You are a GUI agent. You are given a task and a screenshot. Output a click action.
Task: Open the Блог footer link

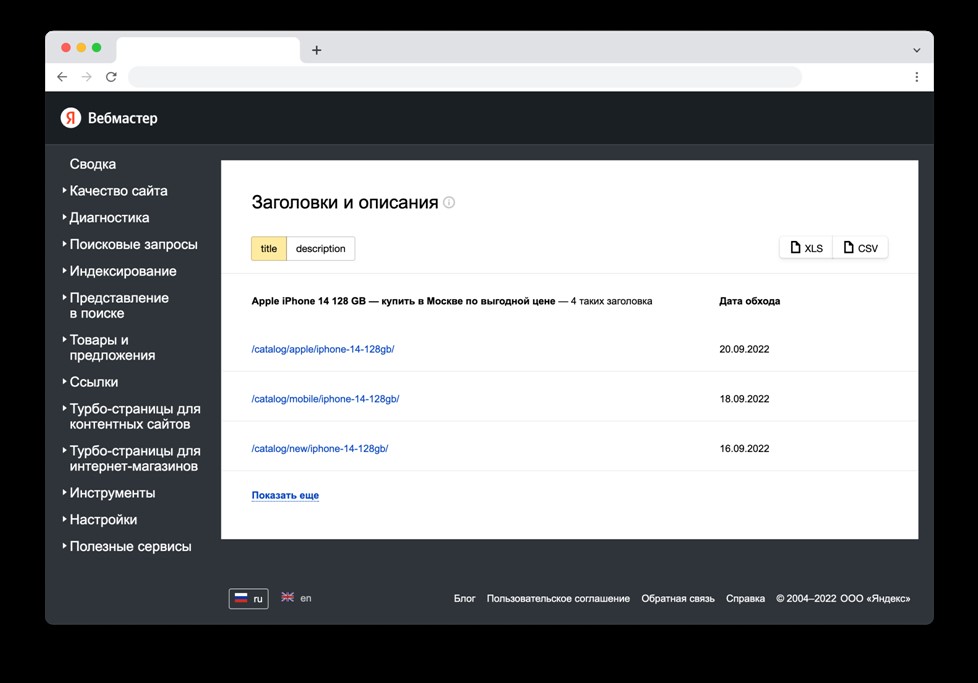[x=465, y=598]
